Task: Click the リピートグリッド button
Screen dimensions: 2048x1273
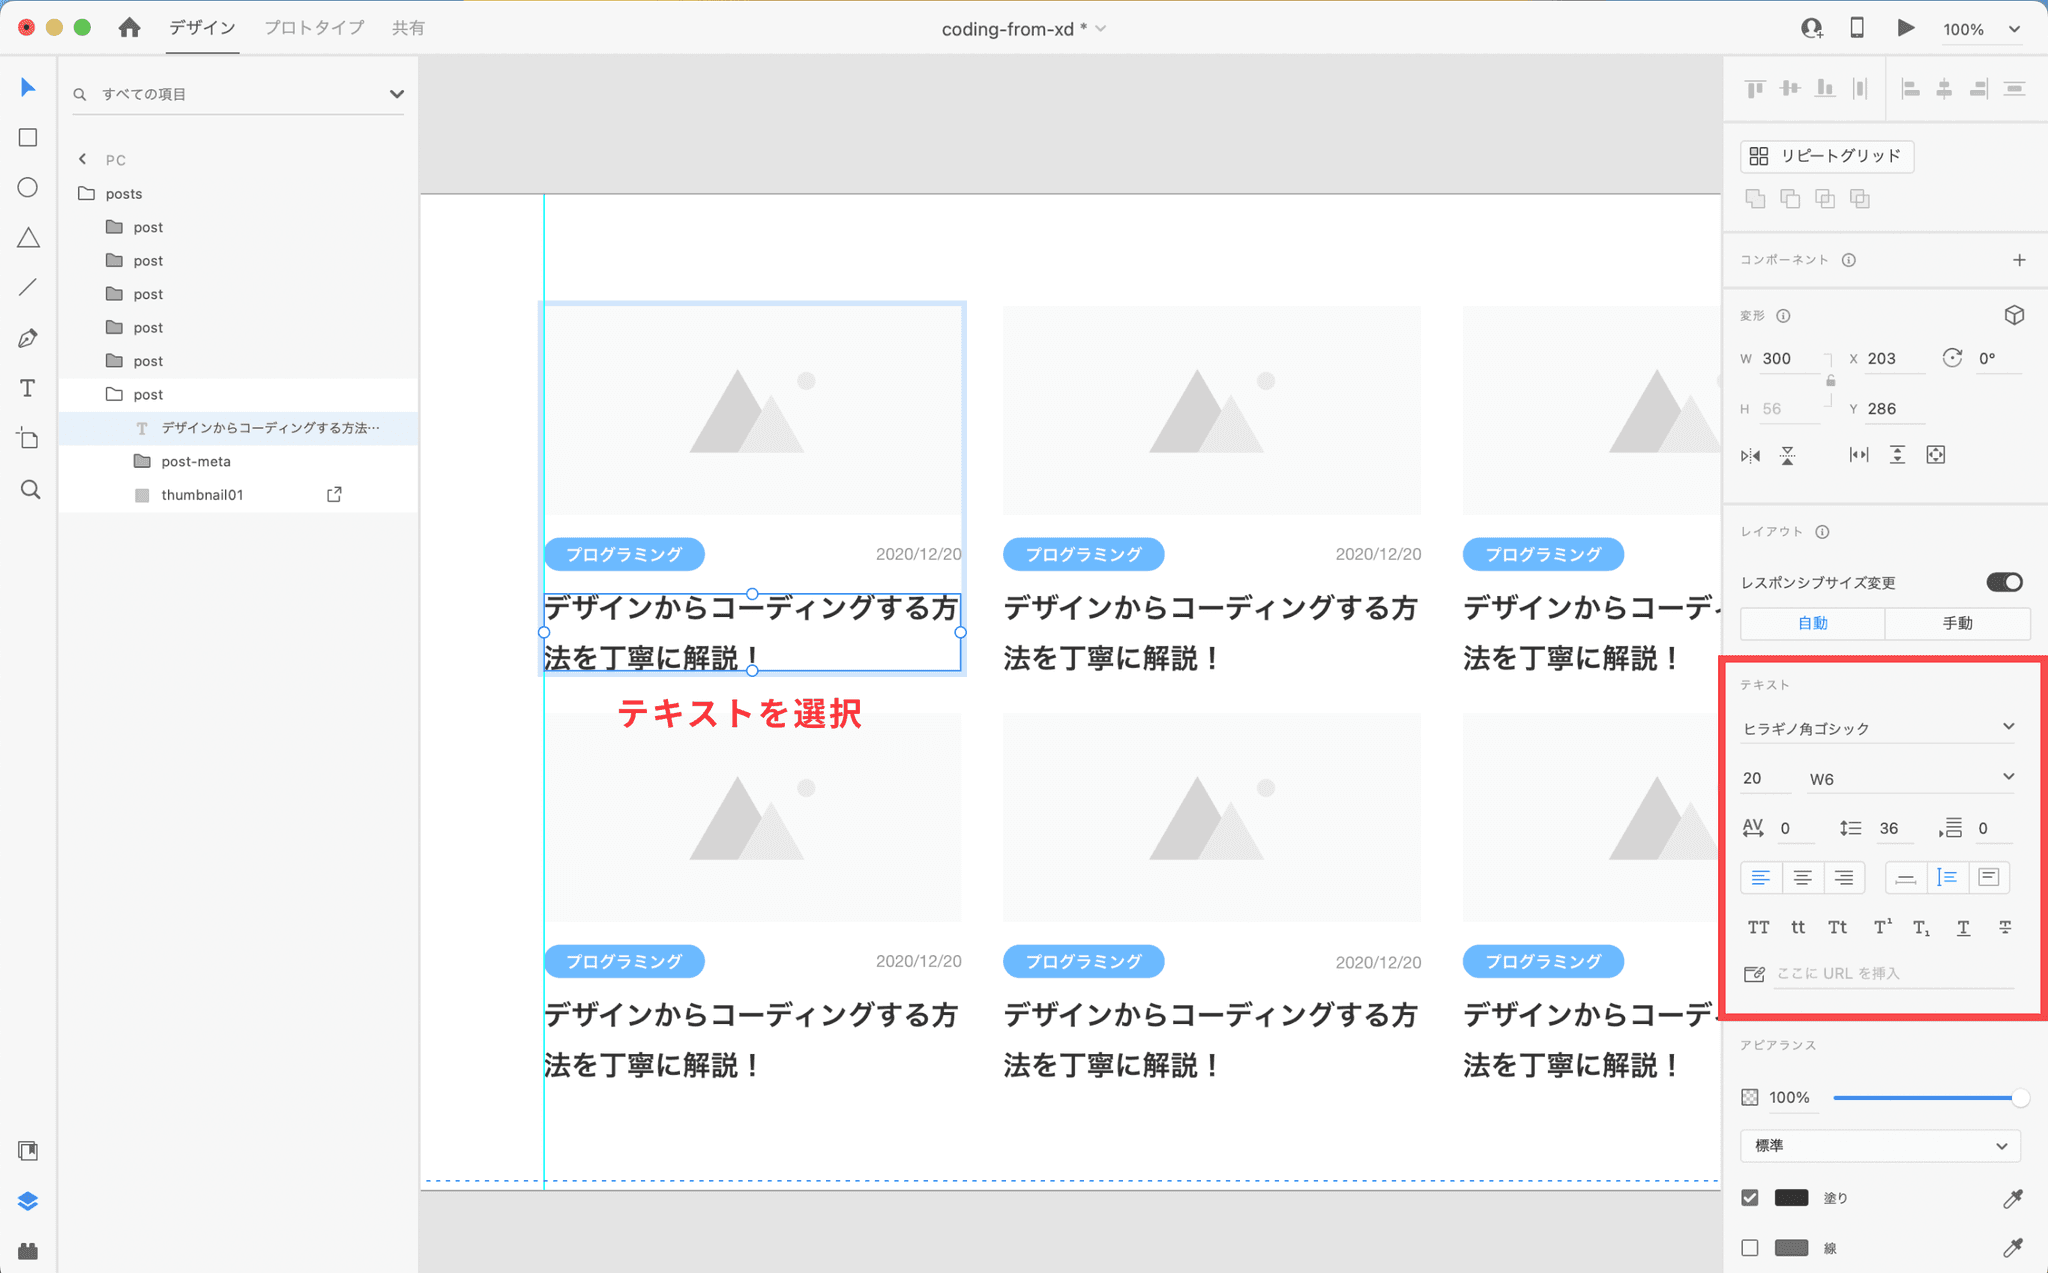Action: 1827,156
